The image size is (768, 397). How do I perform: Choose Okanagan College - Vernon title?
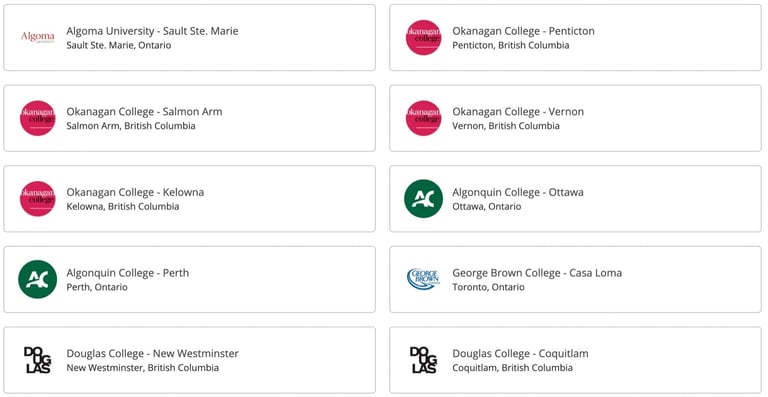tap(518, 112)
